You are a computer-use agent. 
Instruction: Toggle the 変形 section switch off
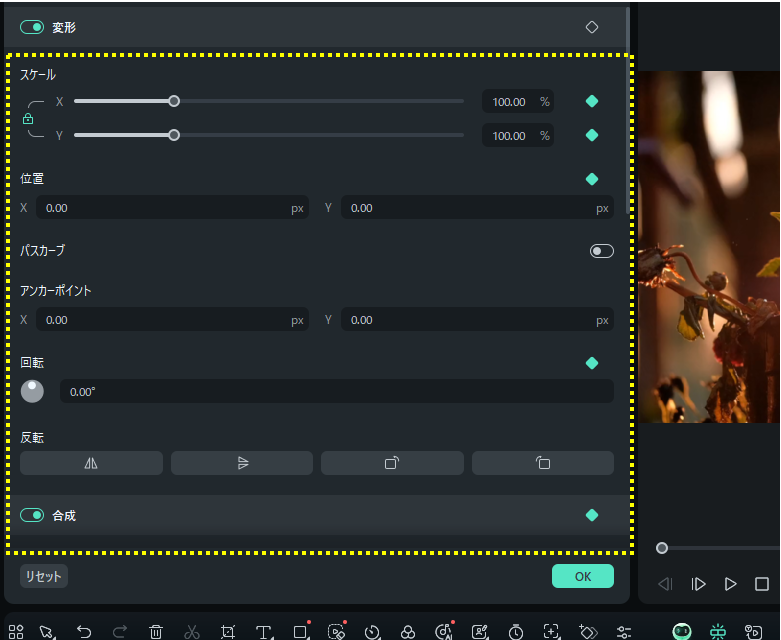(32, 27)
